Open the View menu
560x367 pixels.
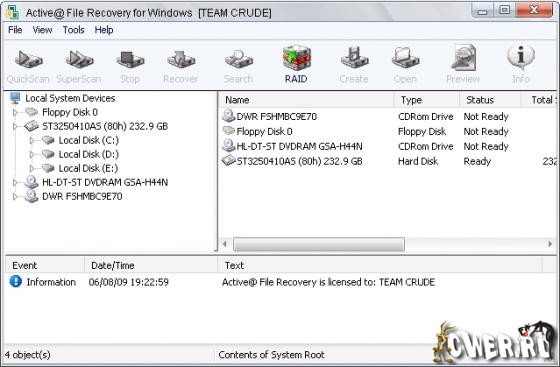pos(42,30)
